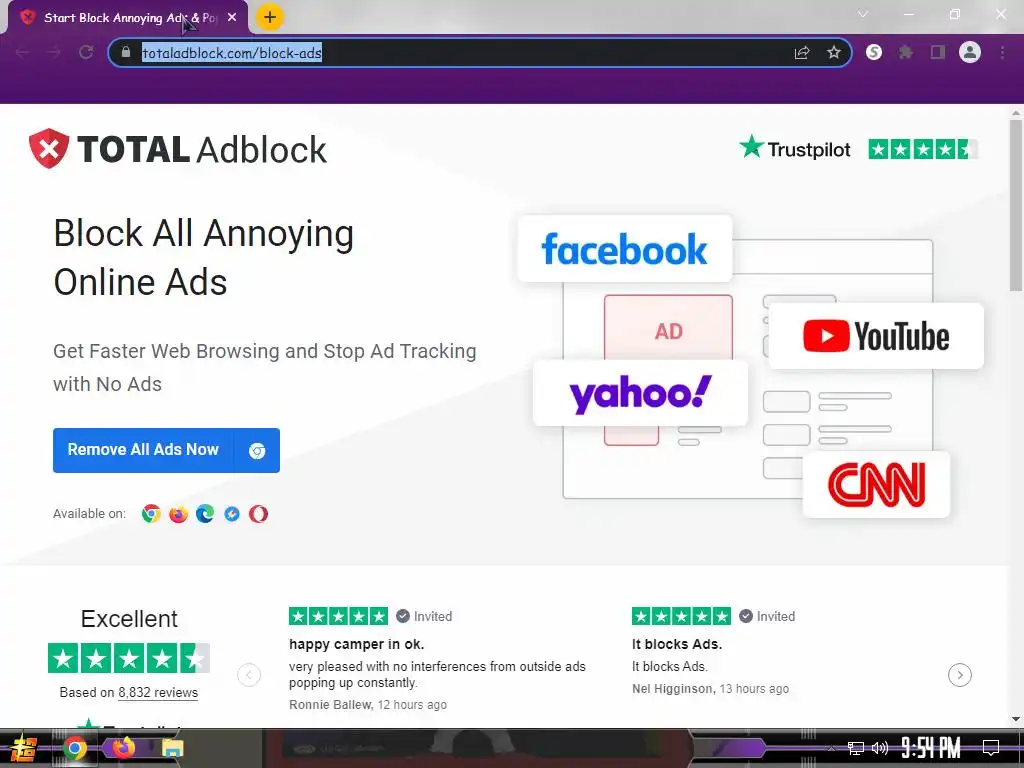
Task: Bookmark this page with the star icon
Action: tap(834, 52)
